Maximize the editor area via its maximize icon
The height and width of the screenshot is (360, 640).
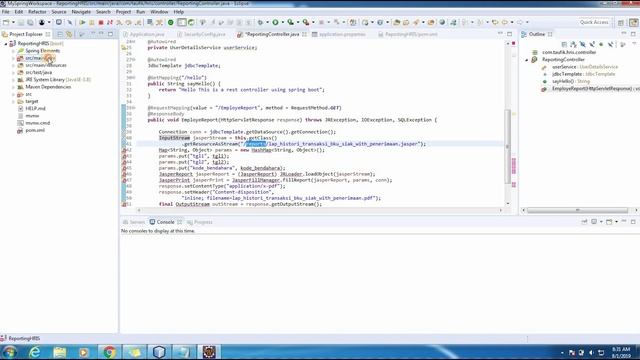coord(509,34)
